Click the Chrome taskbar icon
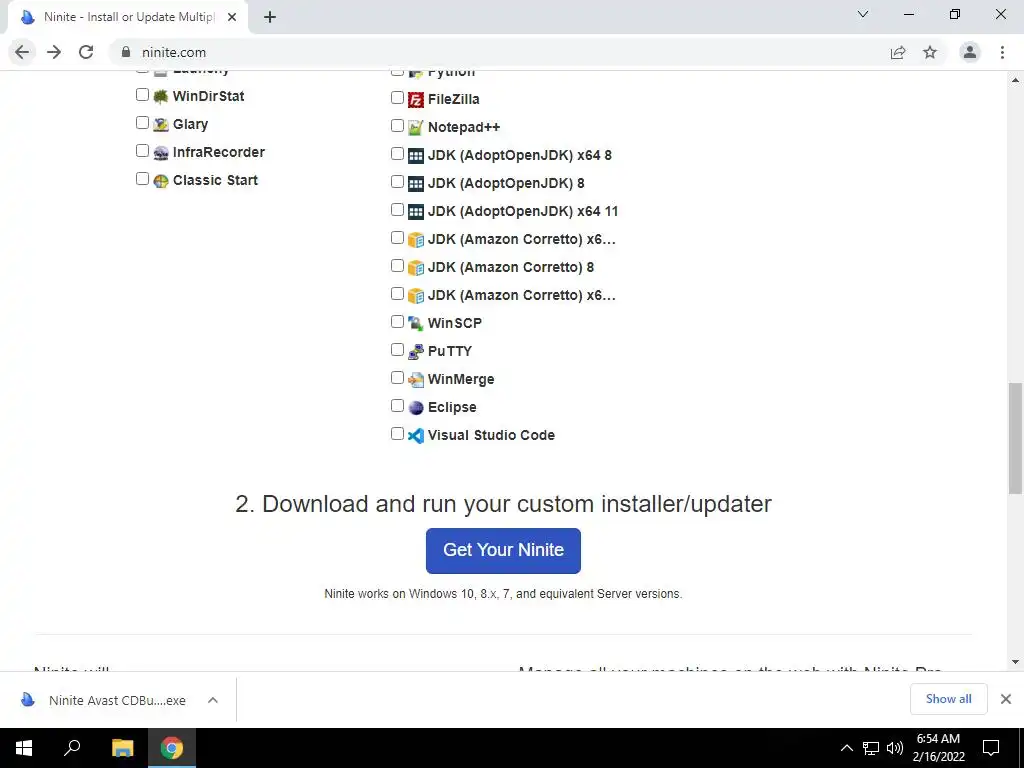 [172, 748]
